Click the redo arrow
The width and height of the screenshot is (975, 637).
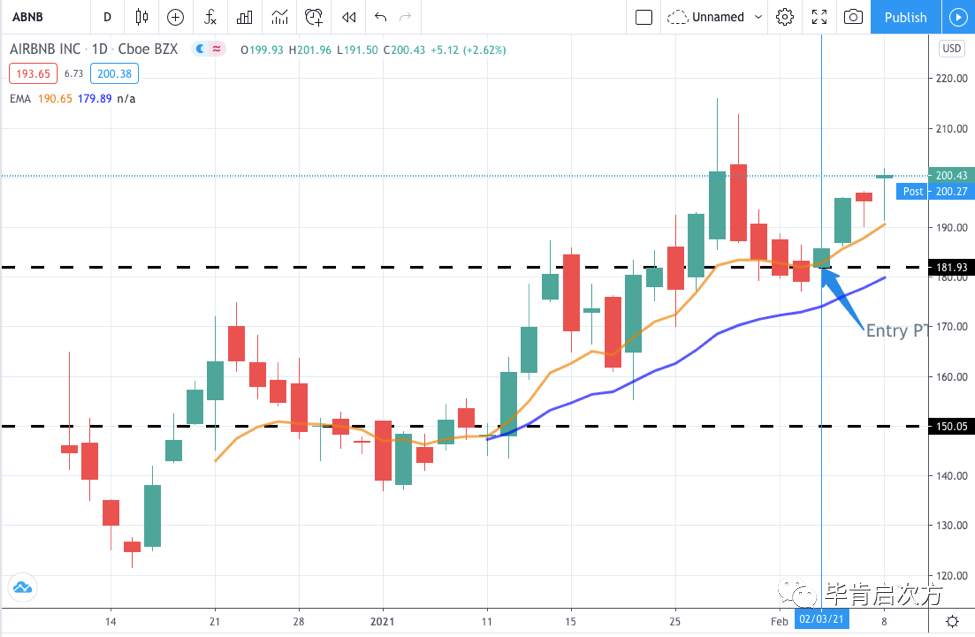pos(405,17)
